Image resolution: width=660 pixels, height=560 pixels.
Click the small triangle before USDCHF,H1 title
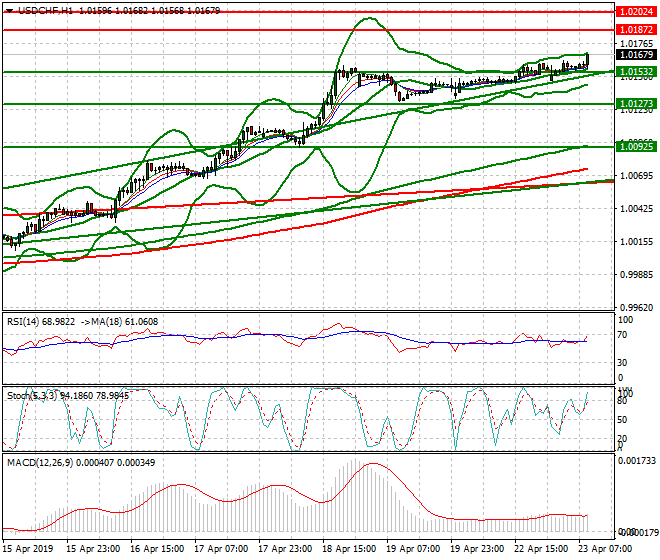click(x=9, y=11)
